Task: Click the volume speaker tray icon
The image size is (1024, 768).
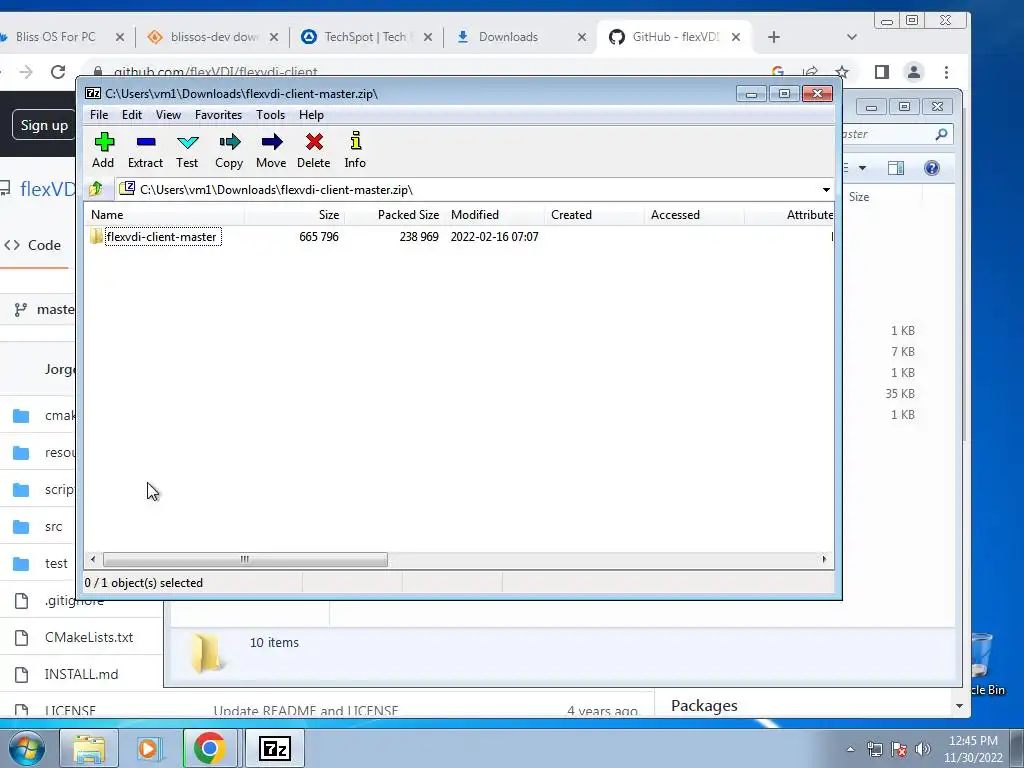Action: pos(923,749)
